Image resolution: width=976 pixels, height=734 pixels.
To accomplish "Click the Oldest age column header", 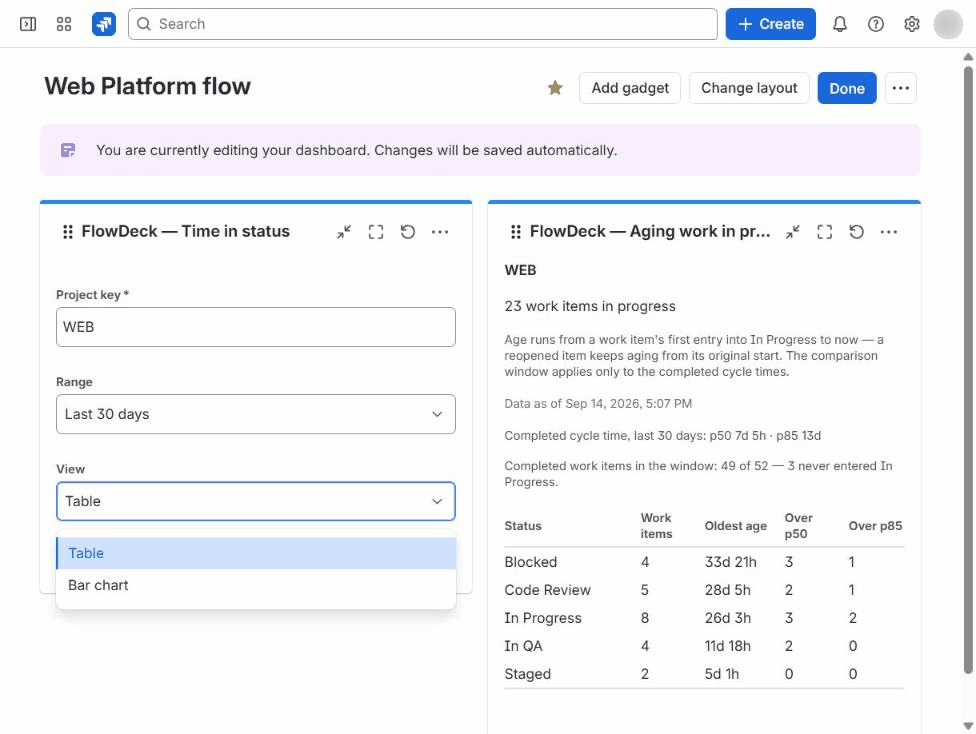I will [x=735, y=526].
